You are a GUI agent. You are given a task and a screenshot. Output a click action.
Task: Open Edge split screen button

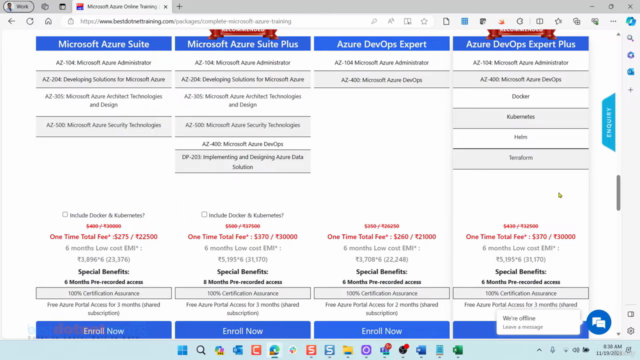540,21
